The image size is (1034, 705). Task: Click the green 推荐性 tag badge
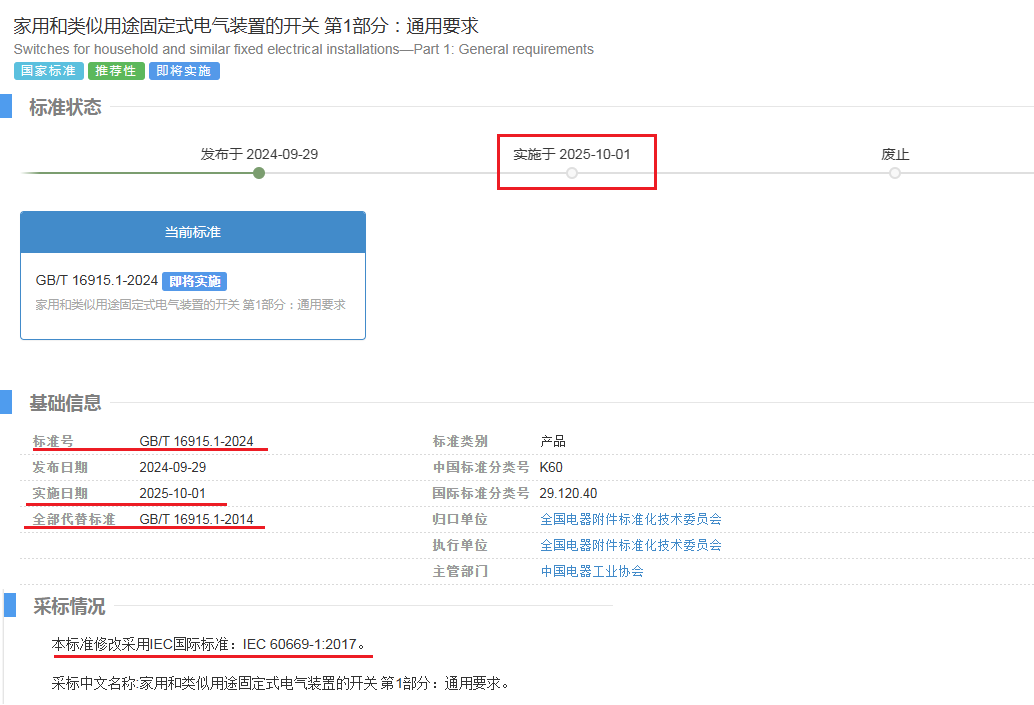[116, 71]
